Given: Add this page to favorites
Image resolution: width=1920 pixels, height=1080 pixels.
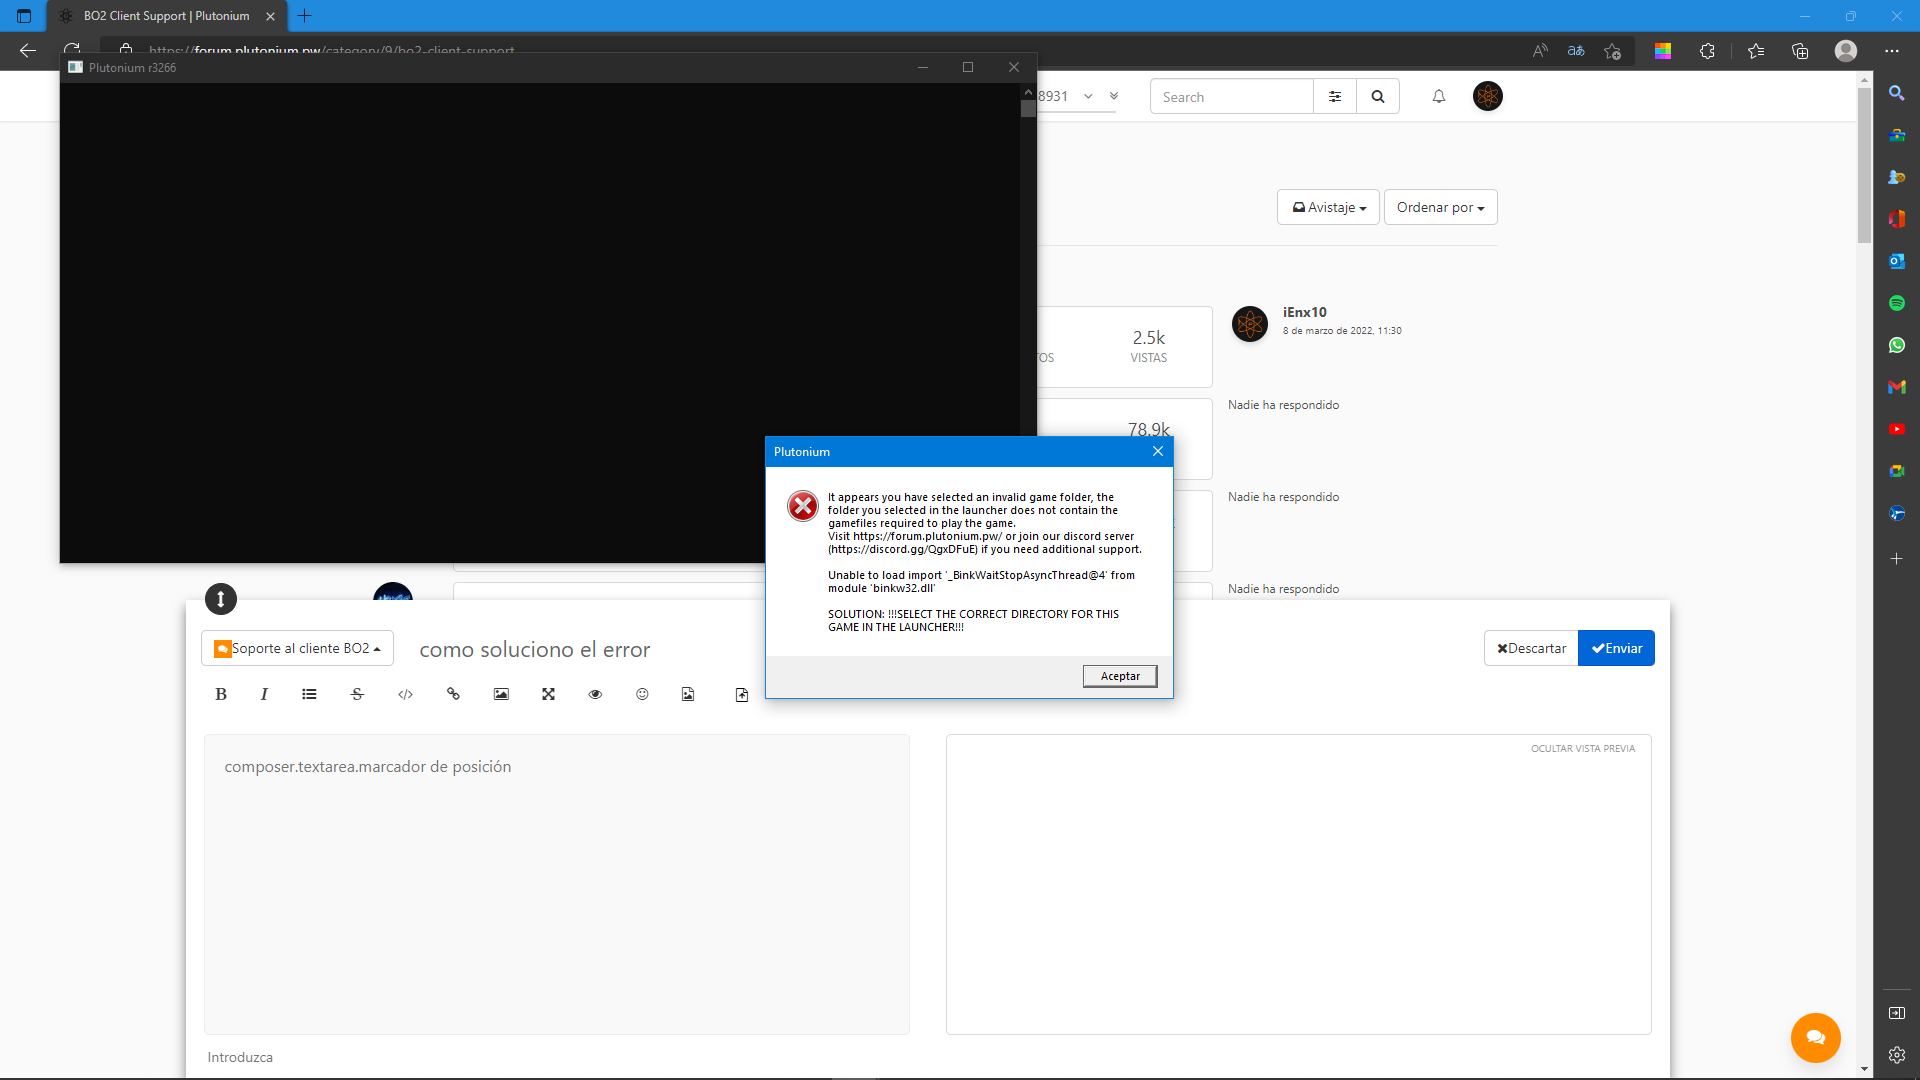Looking at the screenshot, I should 1612,51.
